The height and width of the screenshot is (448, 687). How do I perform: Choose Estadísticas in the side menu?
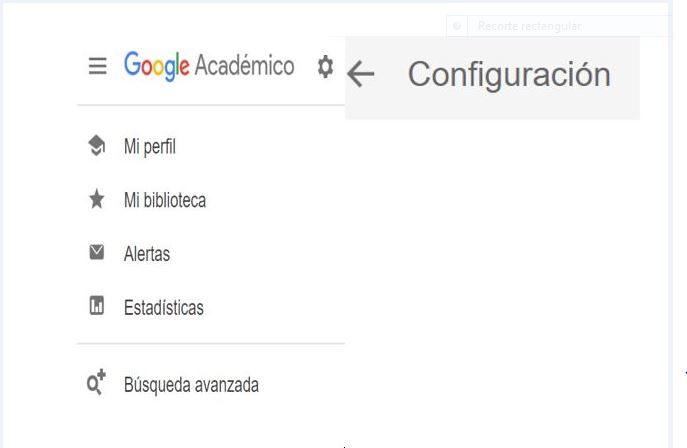pos(164,307)
